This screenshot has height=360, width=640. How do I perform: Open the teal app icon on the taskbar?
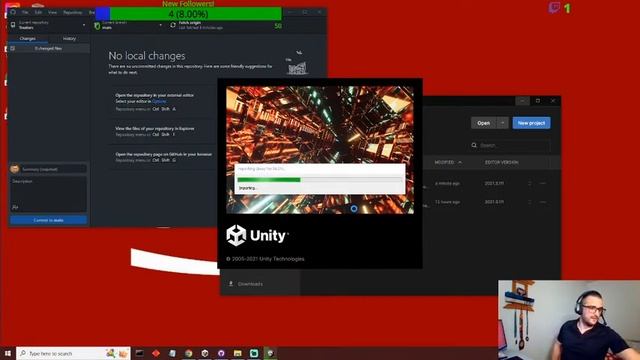[254, 353]
